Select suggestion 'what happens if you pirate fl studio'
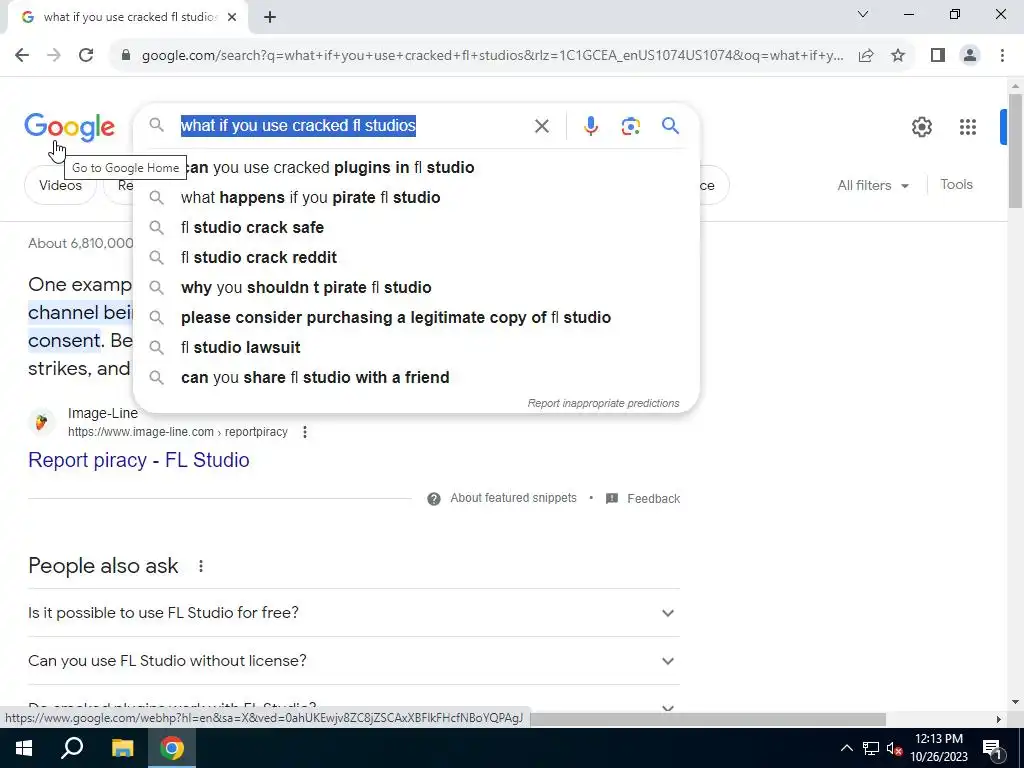The image size is (1024, 768). [x=416, y=197]
